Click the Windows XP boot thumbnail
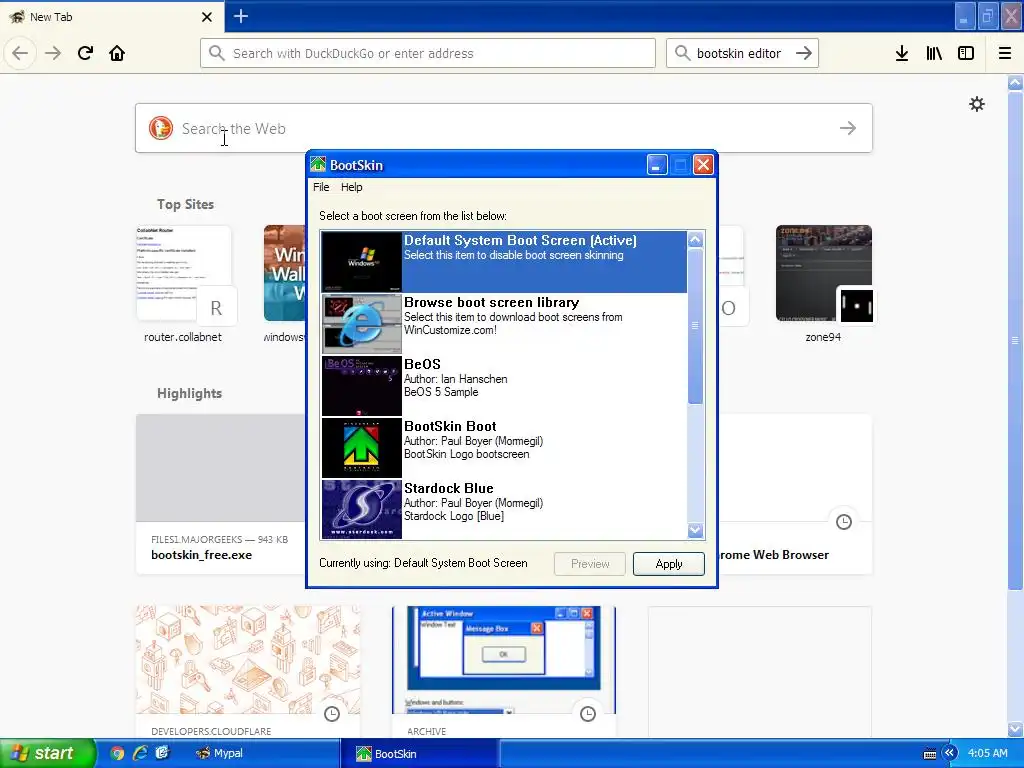This screenshot has width=1024, height=768. [x=362, y=261]
